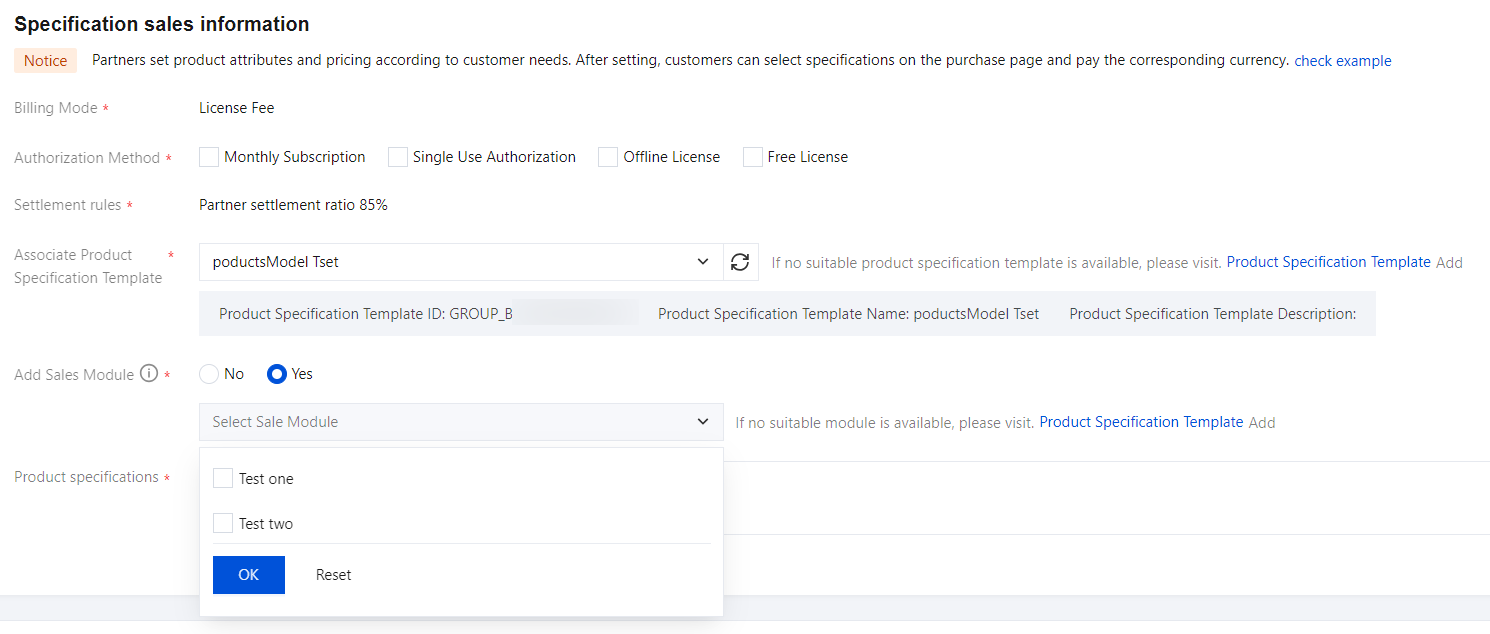Viewport: 1490px width, 634px height.
Task: Check the Offline License checkbox
Action: 607,156
